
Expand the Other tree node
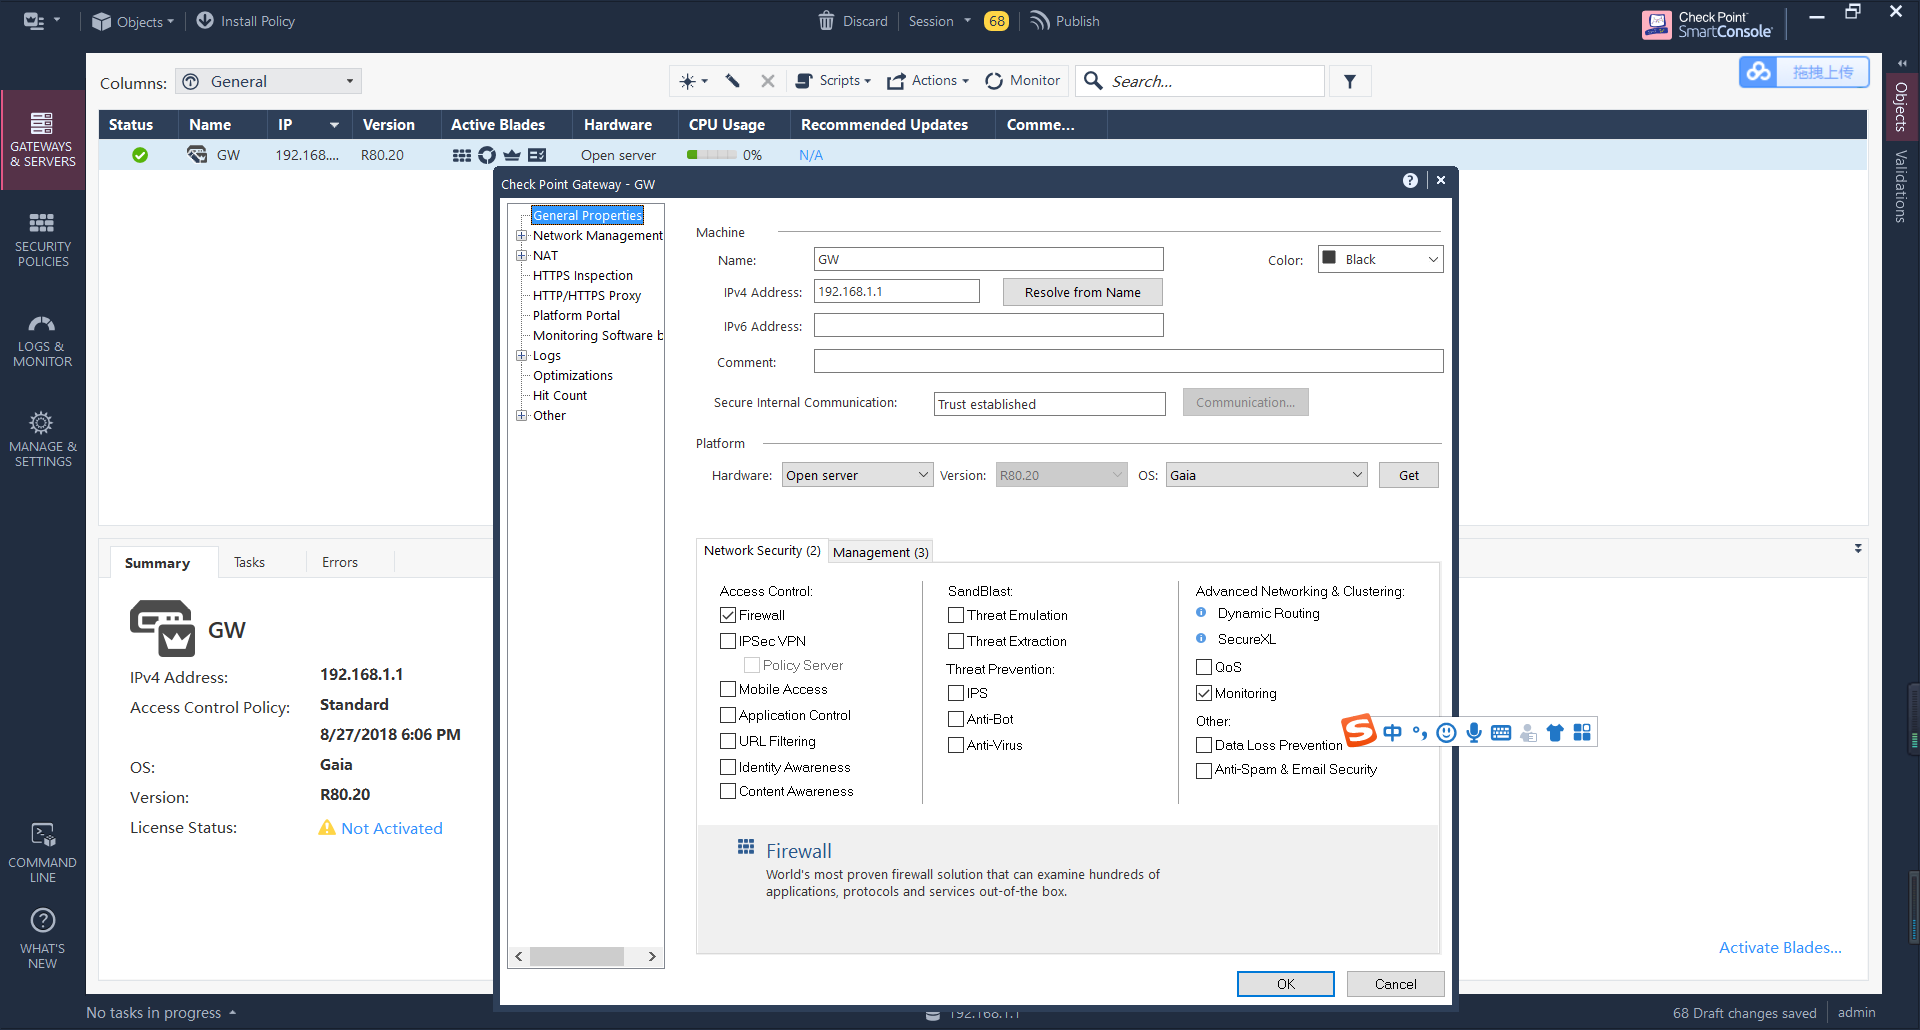click(521, 416)
